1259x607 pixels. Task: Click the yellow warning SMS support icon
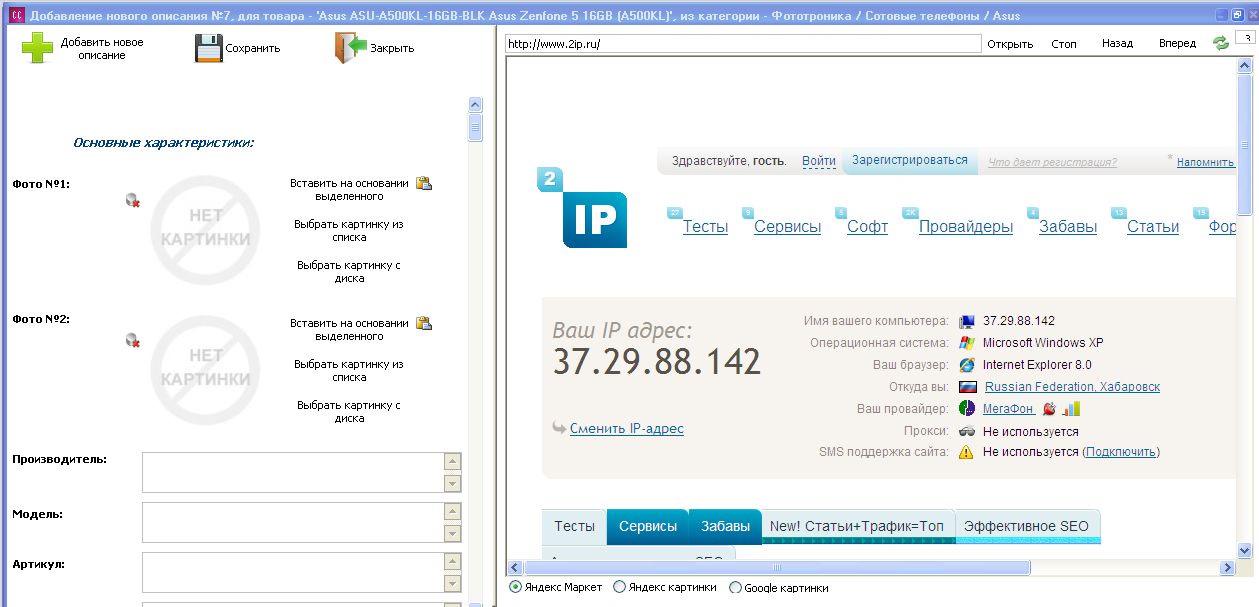pyautogui.click(x=966, y=452)
